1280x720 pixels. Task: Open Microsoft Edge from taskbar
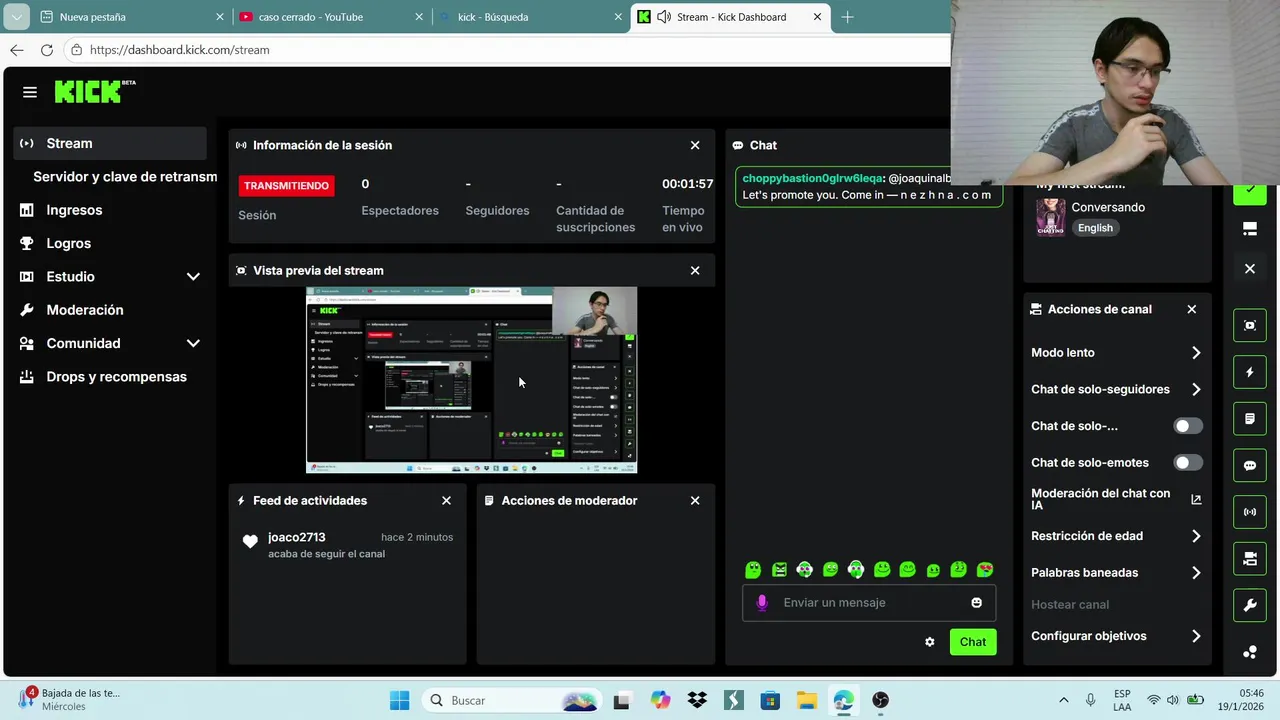[x=843, y=700]
